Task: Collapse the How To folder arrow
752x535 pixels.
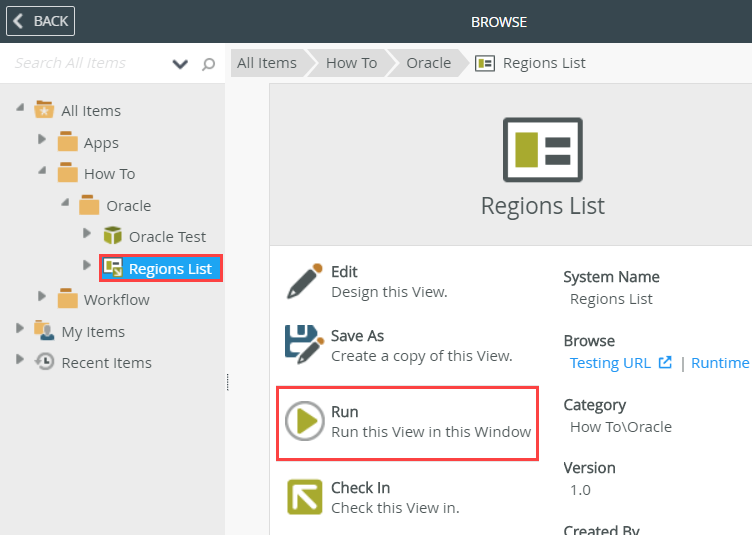Action: coord(42,170)
